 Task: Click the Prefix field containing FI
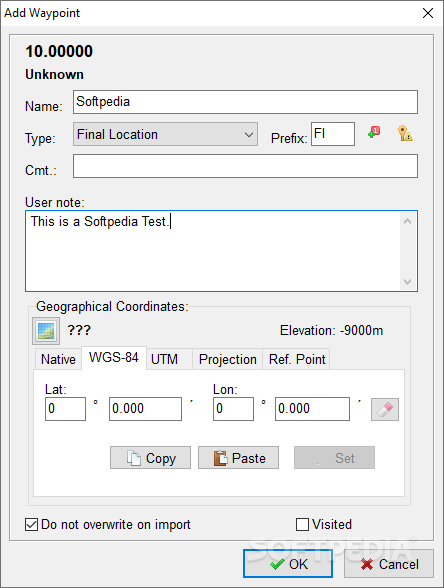[x=333, y=134]
